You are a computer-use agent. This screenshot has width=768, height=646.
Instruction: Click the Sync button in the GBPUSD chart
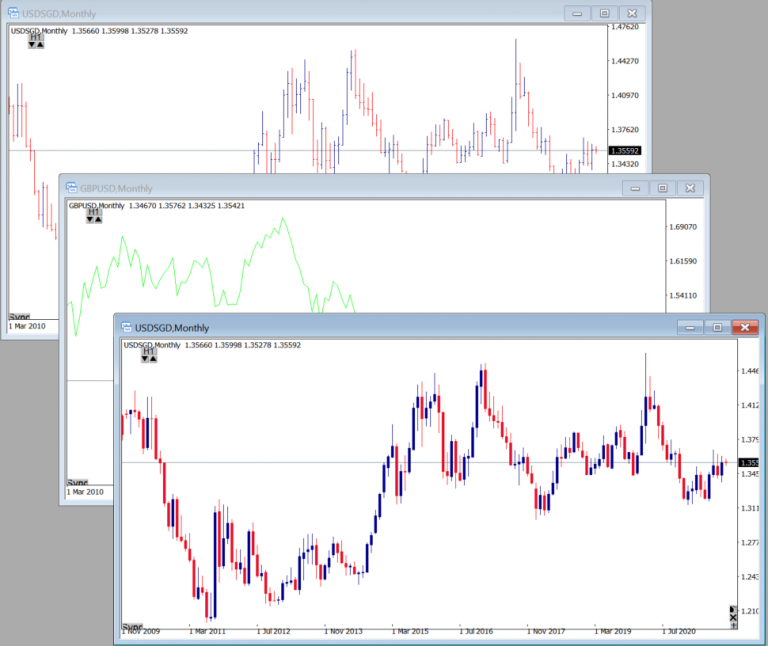tap(77, 482)
